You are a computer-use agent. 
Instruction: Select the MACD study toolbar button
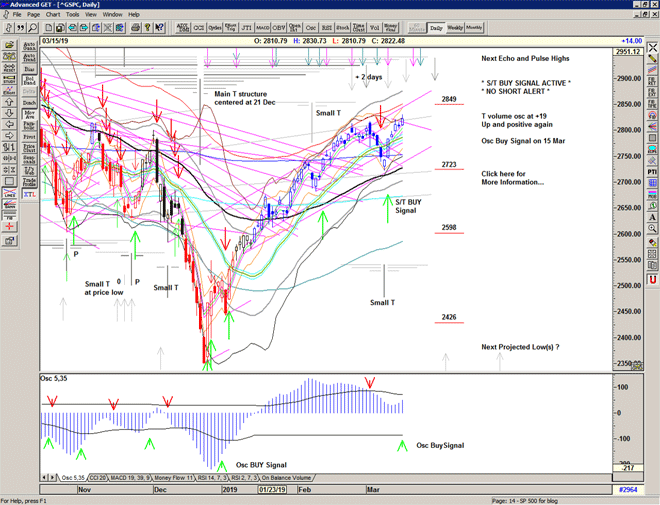(262, 28)
